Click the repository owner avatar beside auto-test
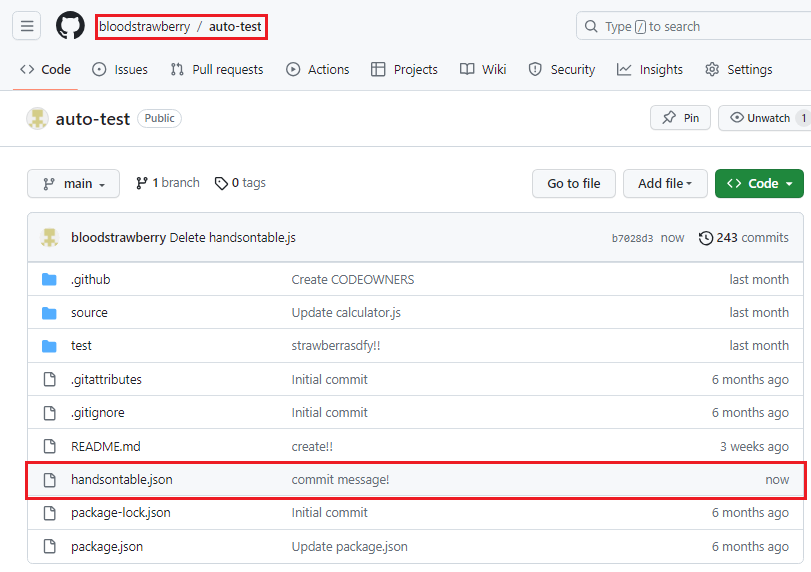This screenshot has height=572, width=811. point(37,118)
